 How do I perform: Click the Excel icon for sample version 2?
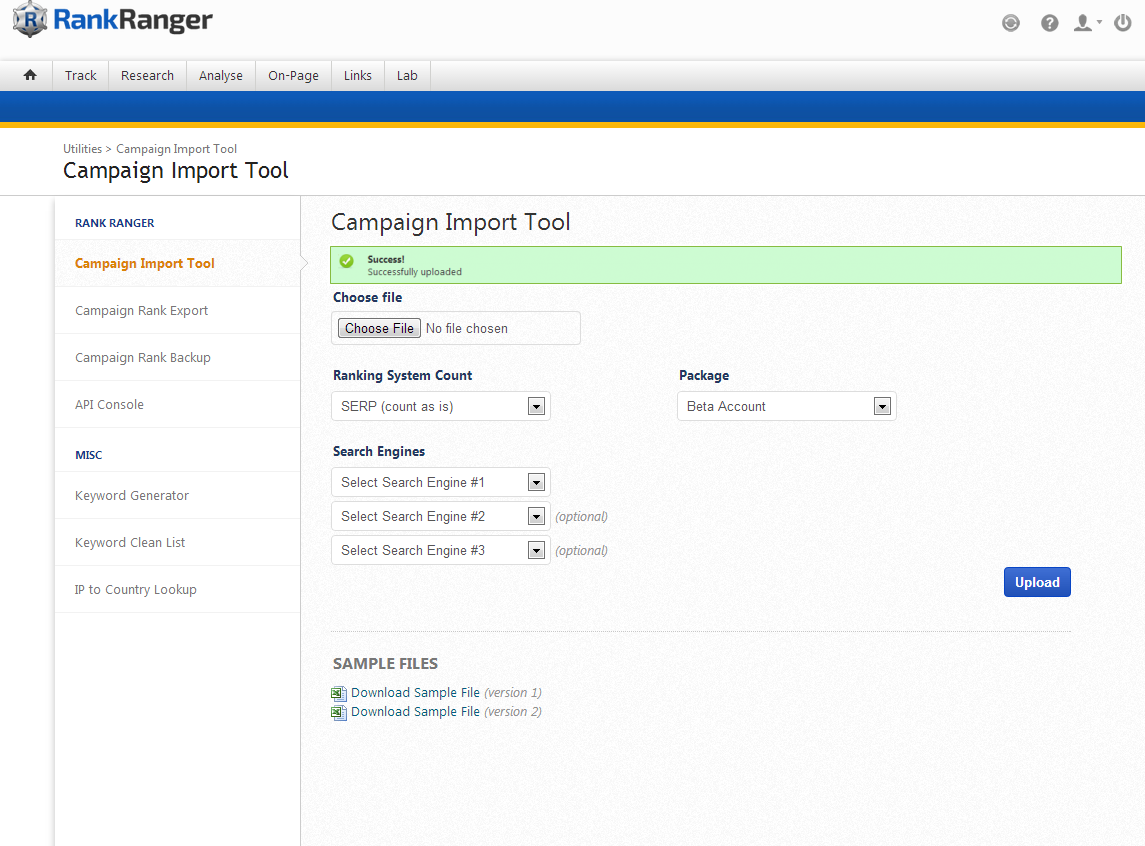coord(339,712)
